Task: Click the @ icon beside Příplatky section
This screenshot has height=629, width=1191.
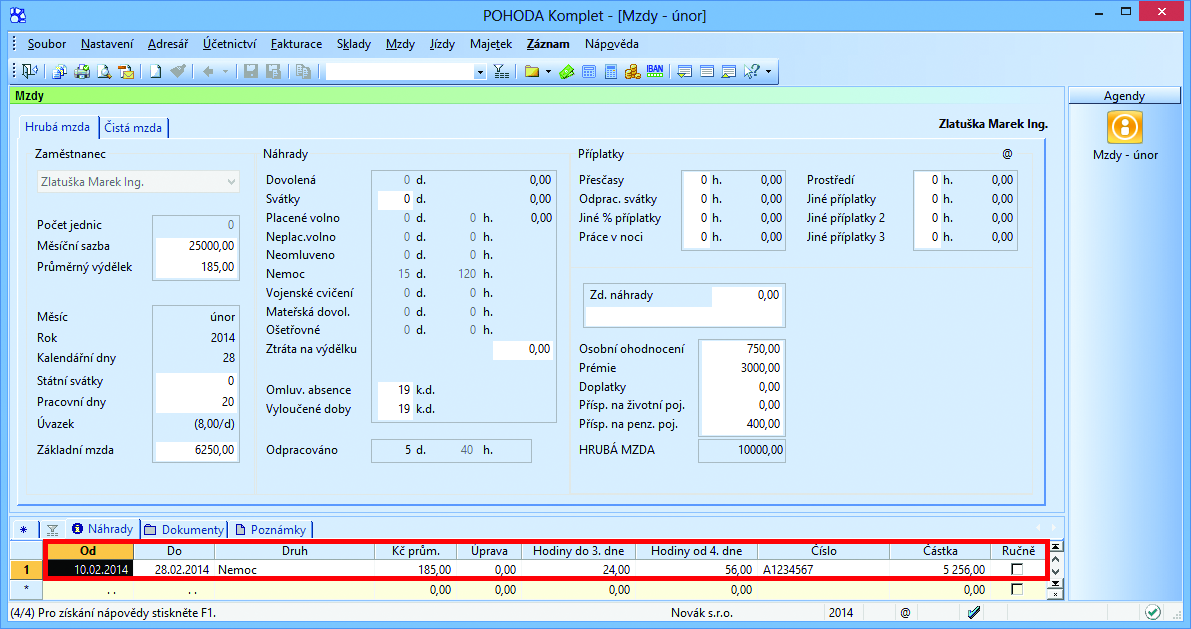Action: [1007, 153]
